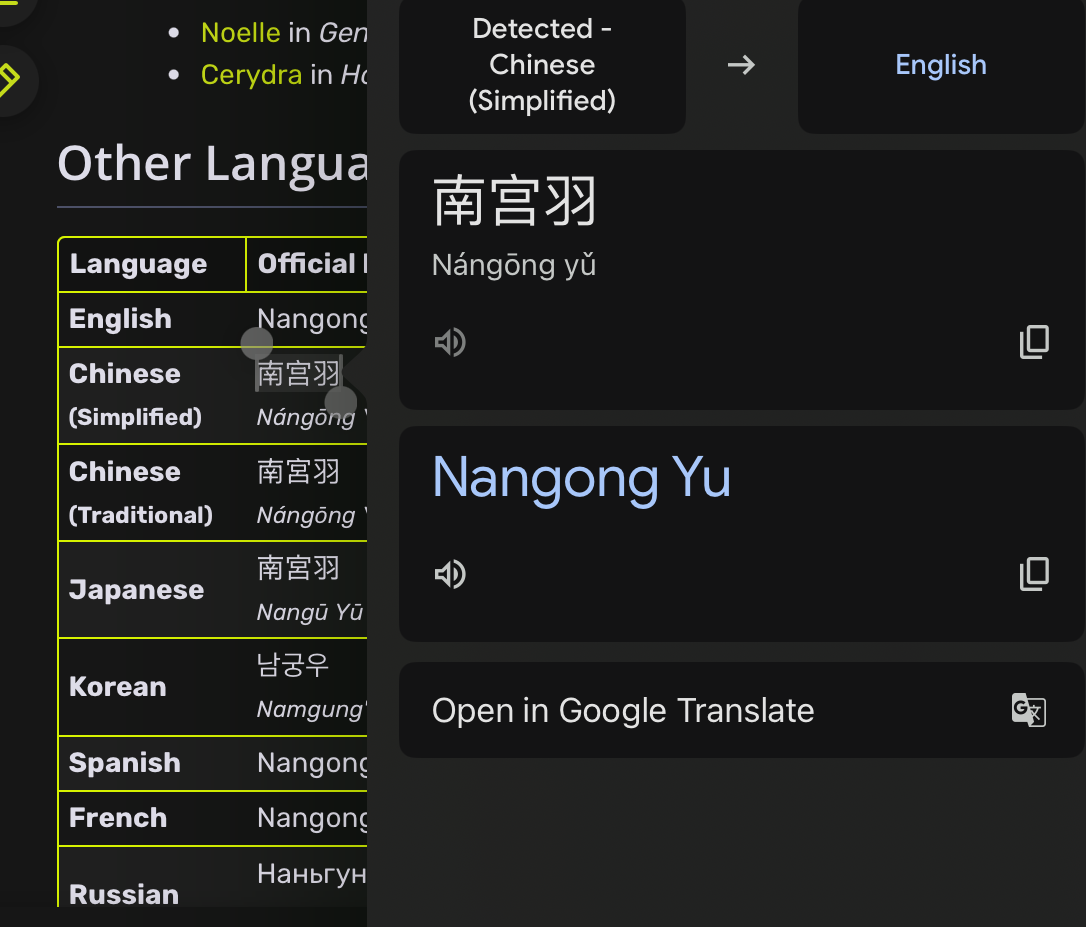
Task: Follow the Noelle link
Action: click(x=240, y=33)
